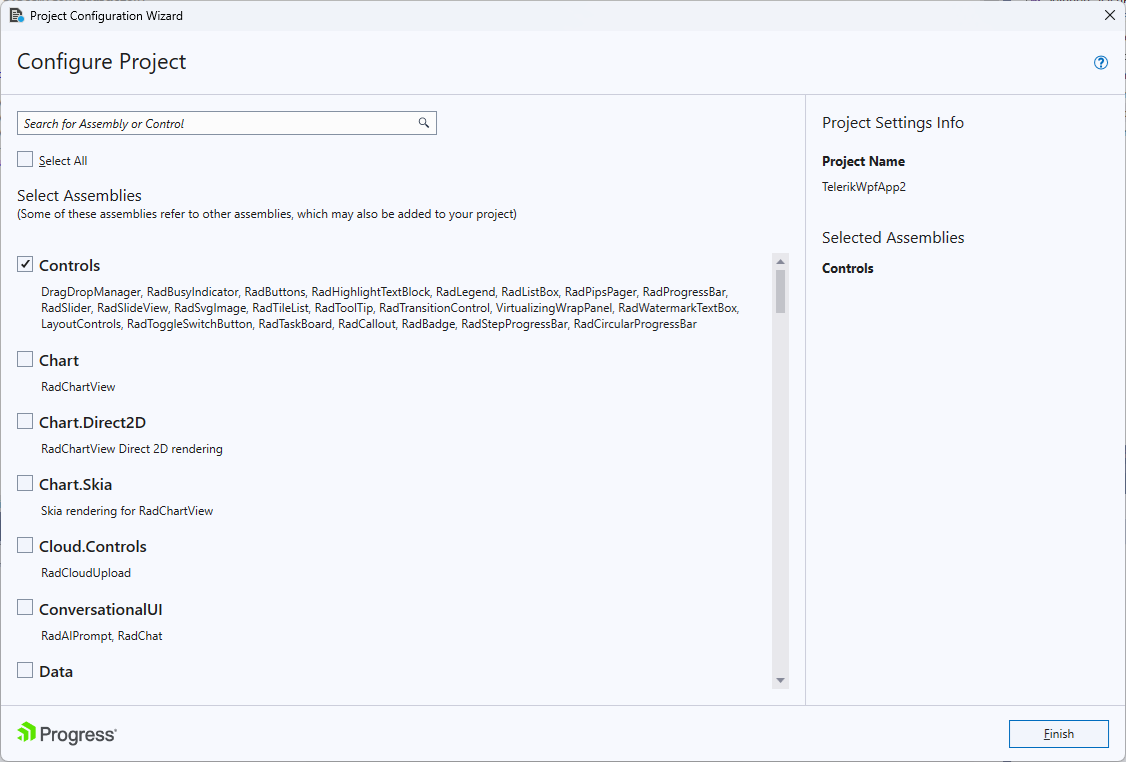
Task: Enable the ConversationalUI assembly checkbox
Action: point(24,608)
